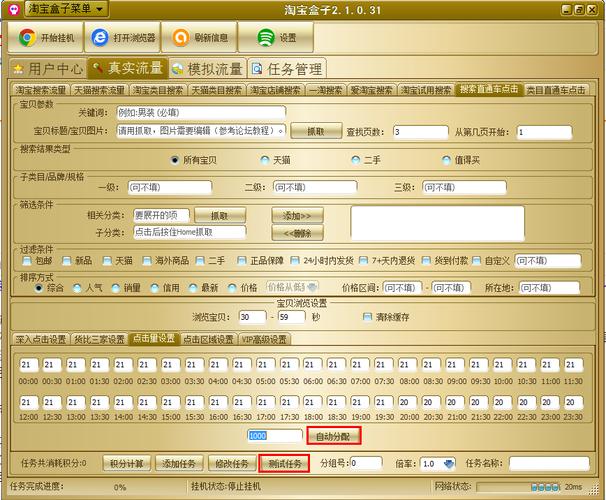Click the 网络状态 signal progress bar
Screen dimensions: 606x500
click(518, 487)
